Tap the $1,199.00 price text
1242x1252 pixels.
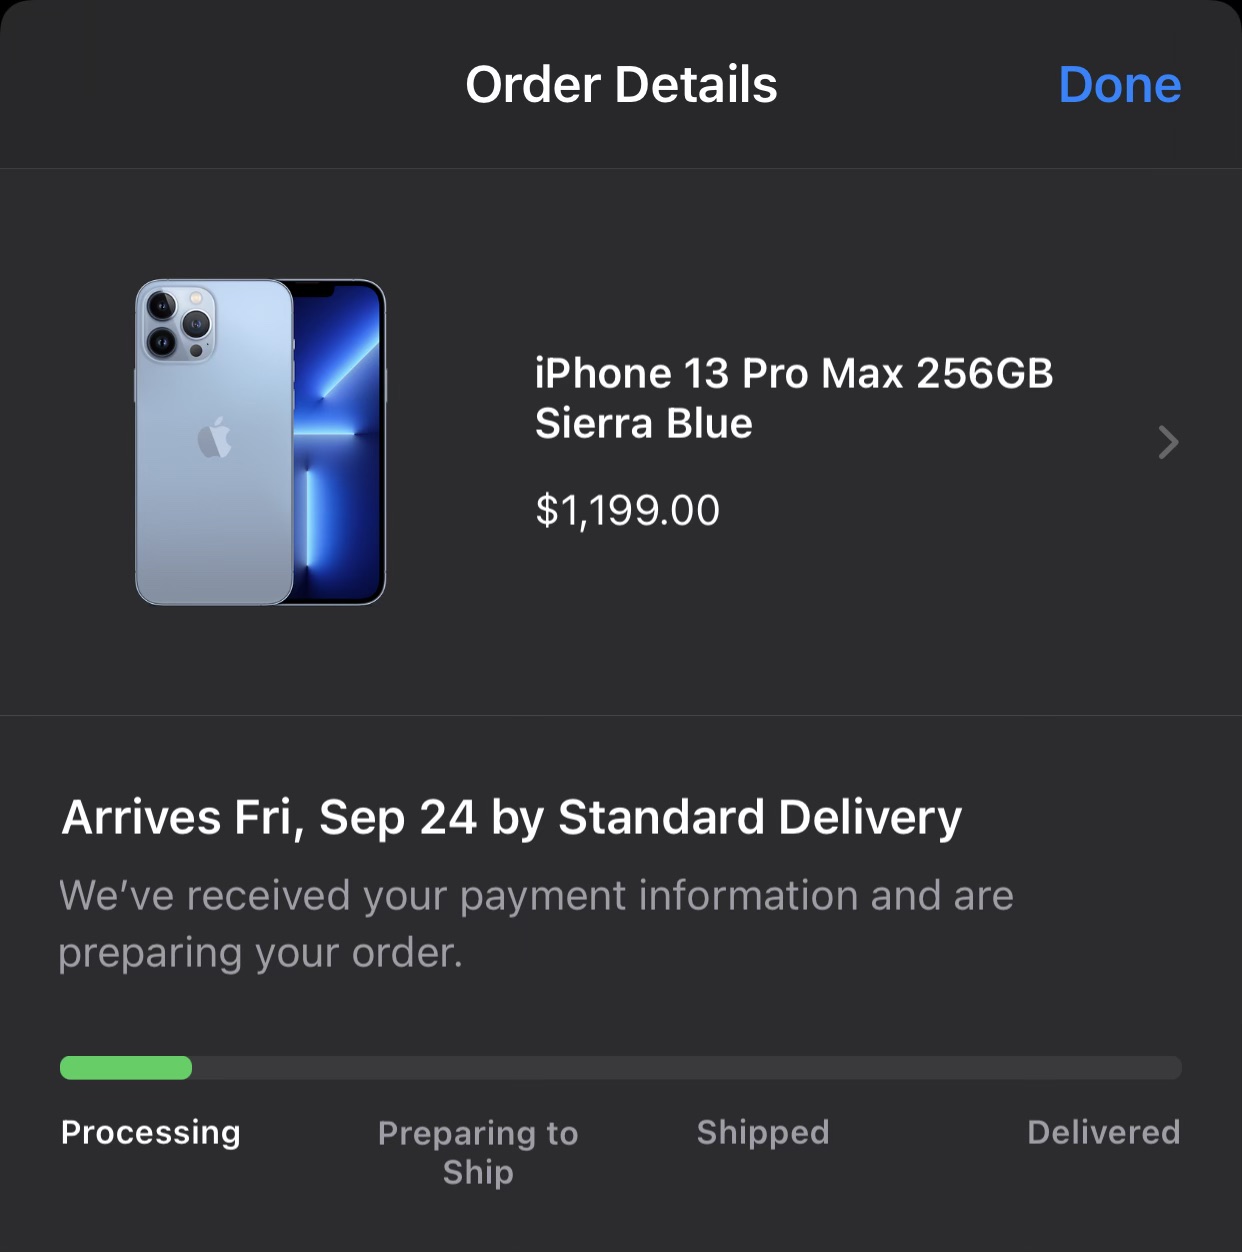(x=627, y=511)
